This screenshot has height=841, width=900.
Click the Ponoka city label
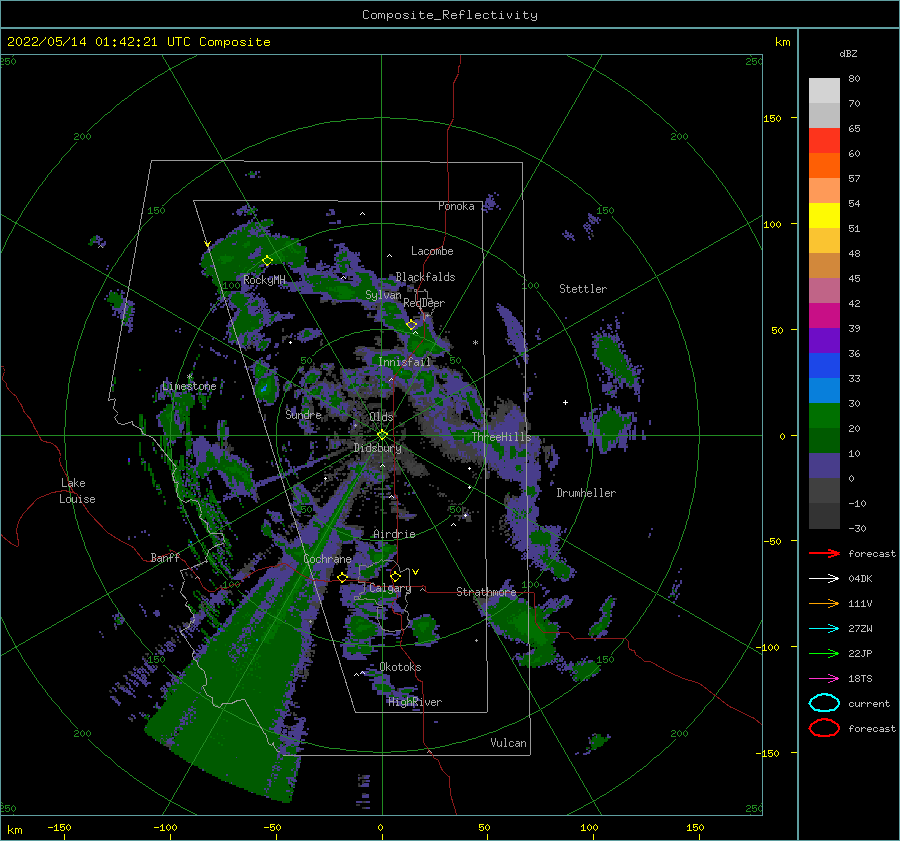456,206
